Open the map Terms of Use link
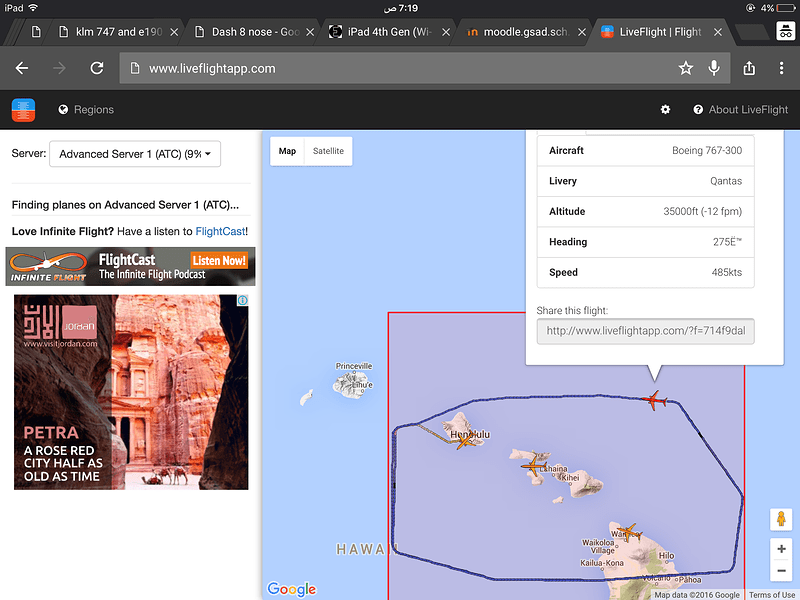This screenshot has width=800, height=600. 771,595
